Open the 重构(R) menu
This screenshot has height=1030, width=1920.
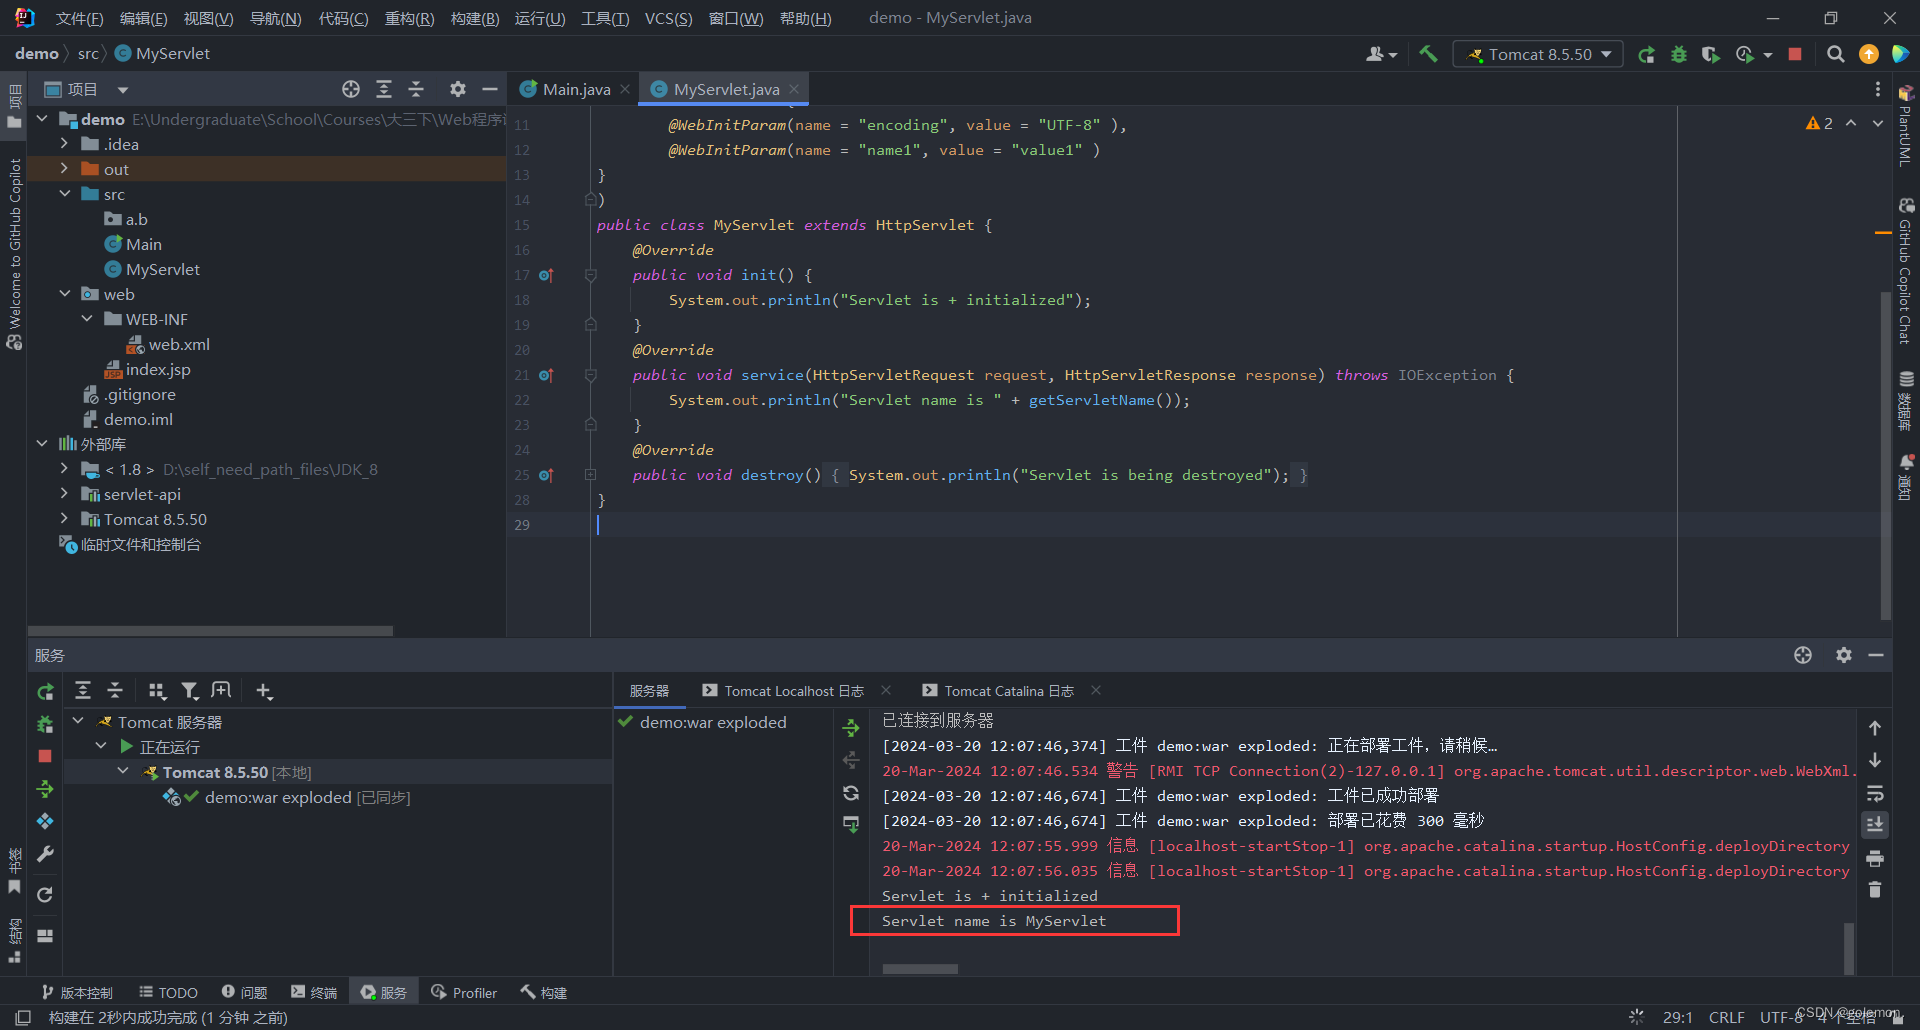tap(409, 18)
